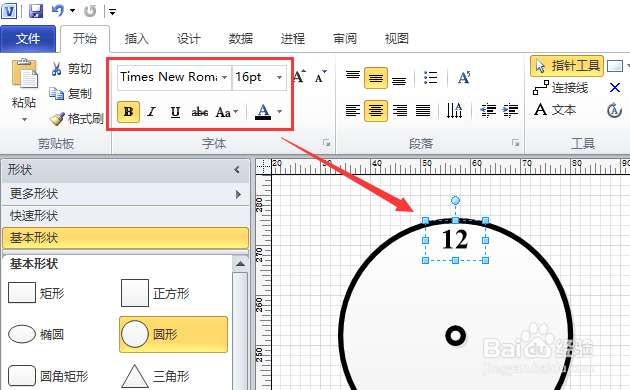This screenshot has width=630, height=390.
Task: Click the Save icon in quick access toolbar
Action: pyautogui.click(x=36, y=11)
